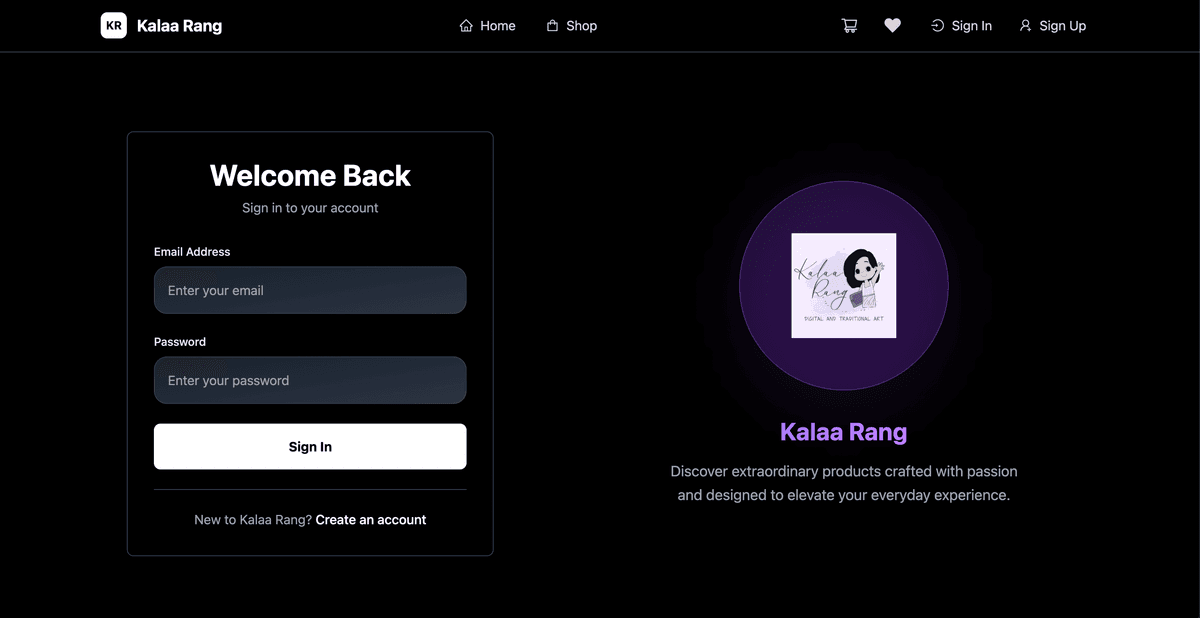Click the Kalaa Rang artwork logo image
1200x618 pixels.
point(843,286)
